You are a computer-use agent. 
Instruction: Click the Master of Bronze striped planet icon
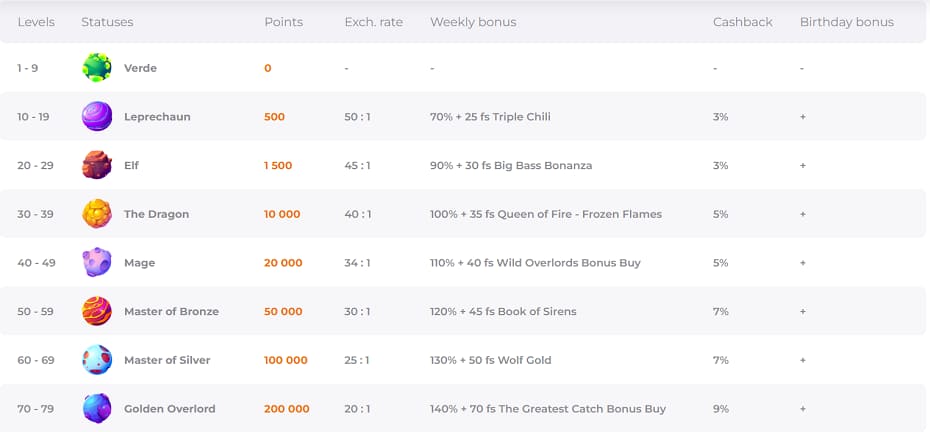(x=97, y=311)
